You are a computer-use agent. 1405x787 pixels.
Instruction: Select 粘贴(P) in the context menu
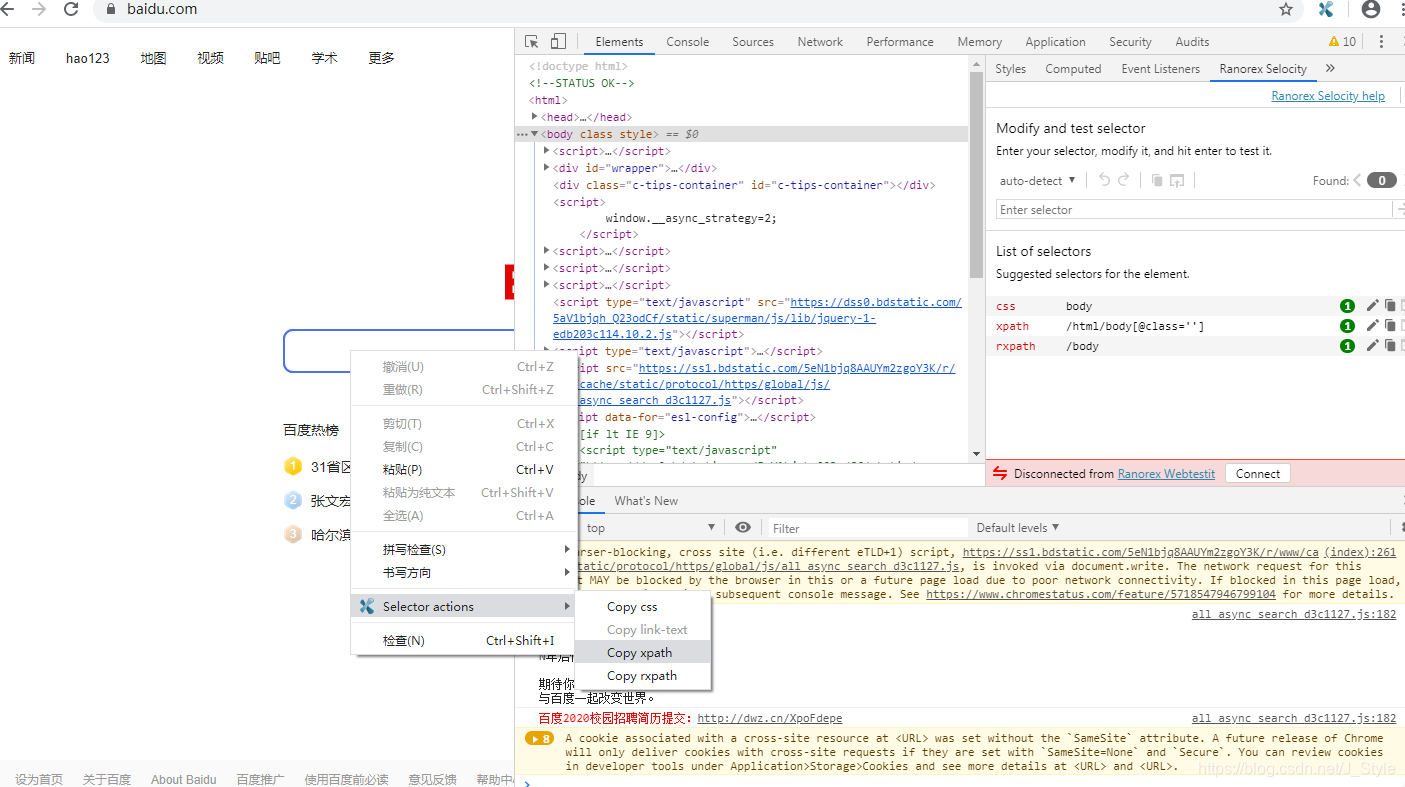point(463,470)
